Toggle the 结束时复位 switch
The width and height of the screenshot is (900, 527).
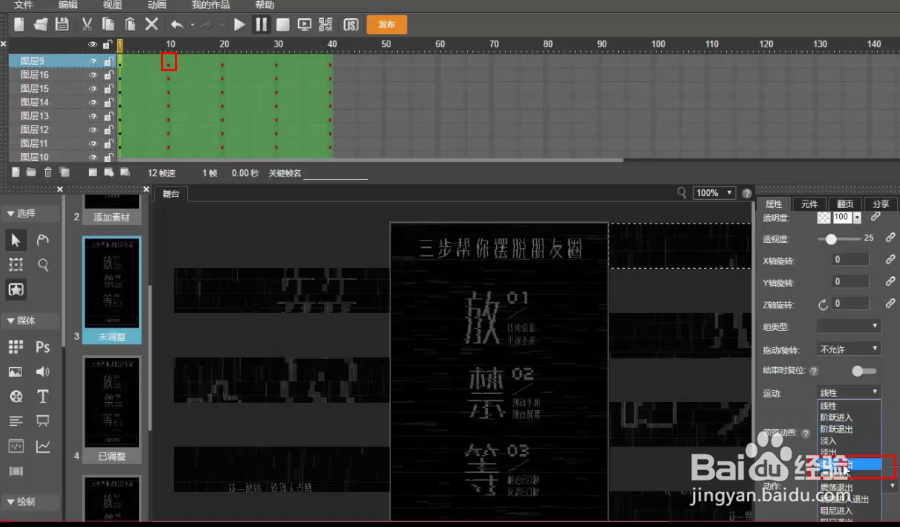tap(863, 371)
